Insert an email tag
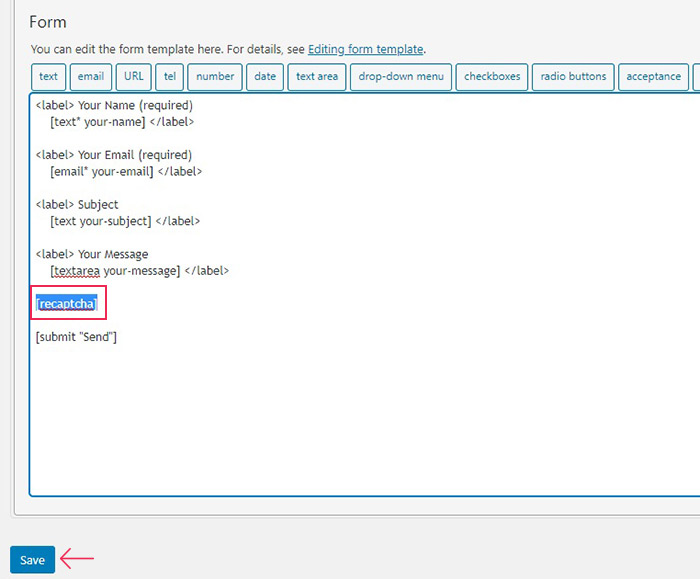 coord(91,77)
